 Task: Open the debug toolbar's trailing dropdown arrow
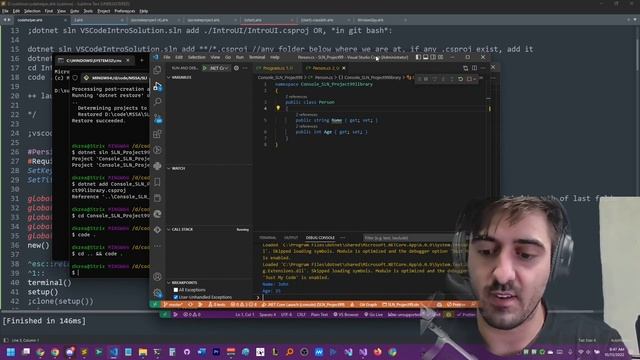(x=475, y=79)
